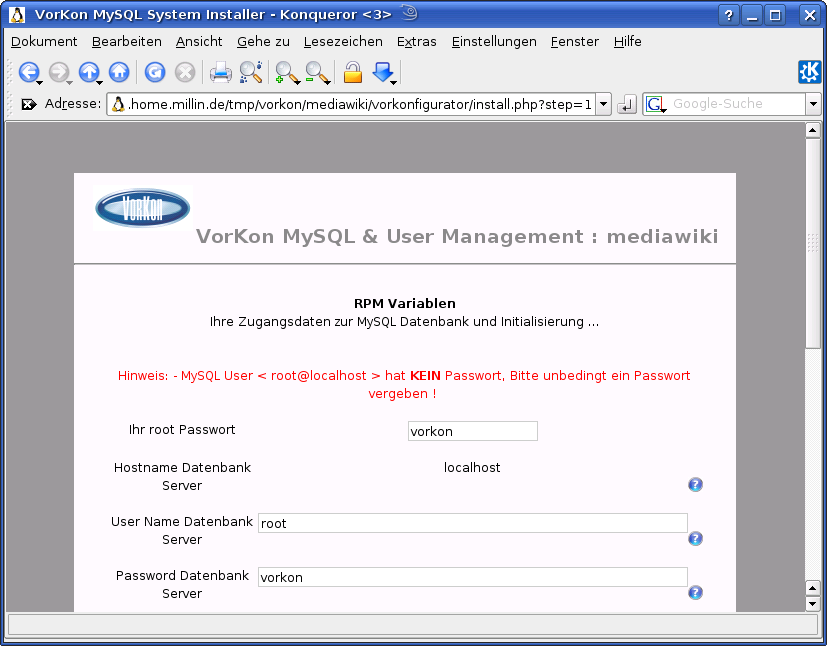The height and width of the screenshot is (646, 827).
Task: Click the blue down-arrow toolbar icon
Action: (x=383, y=72)
